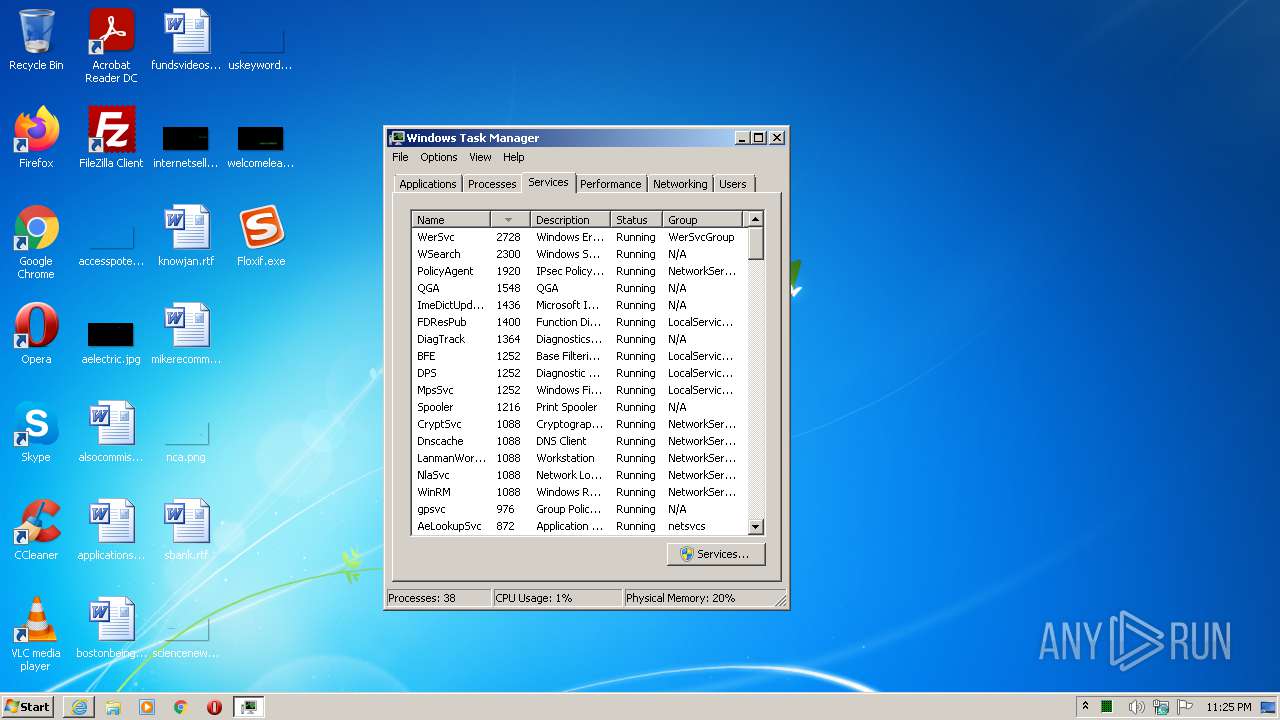Switch to the Processes tab
Screen dimensions: 1280x720
tap(492, 184)
